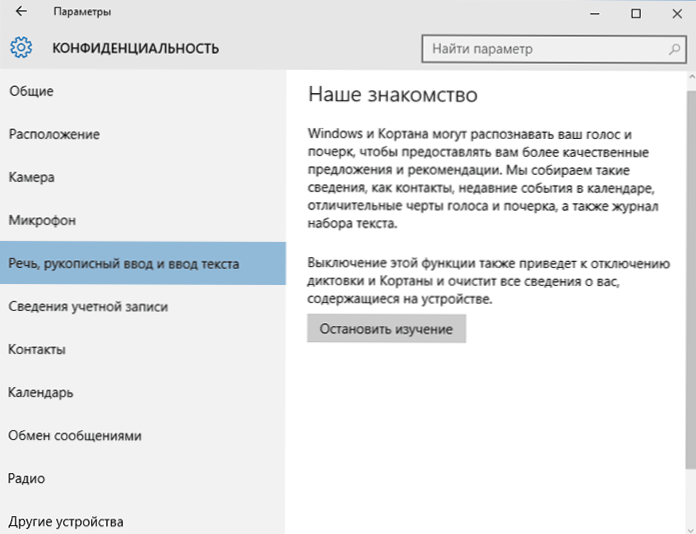This screenshot has width=696, height=534.
Task: Open Обмен сообщениями section
Action: 143,435
